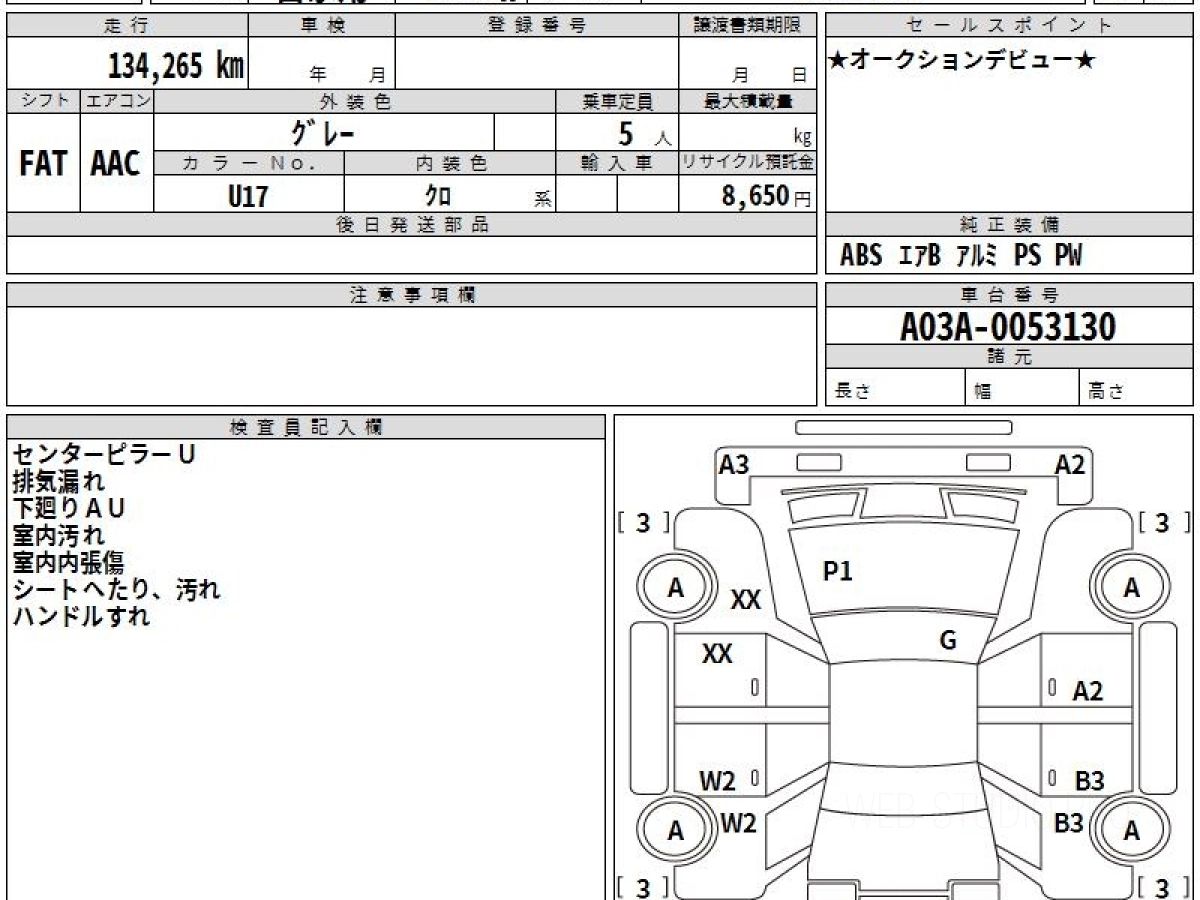Select the 後日発送部品 header bar
The width and height of the screenshot is (1200, 900).
coord(412,226)
